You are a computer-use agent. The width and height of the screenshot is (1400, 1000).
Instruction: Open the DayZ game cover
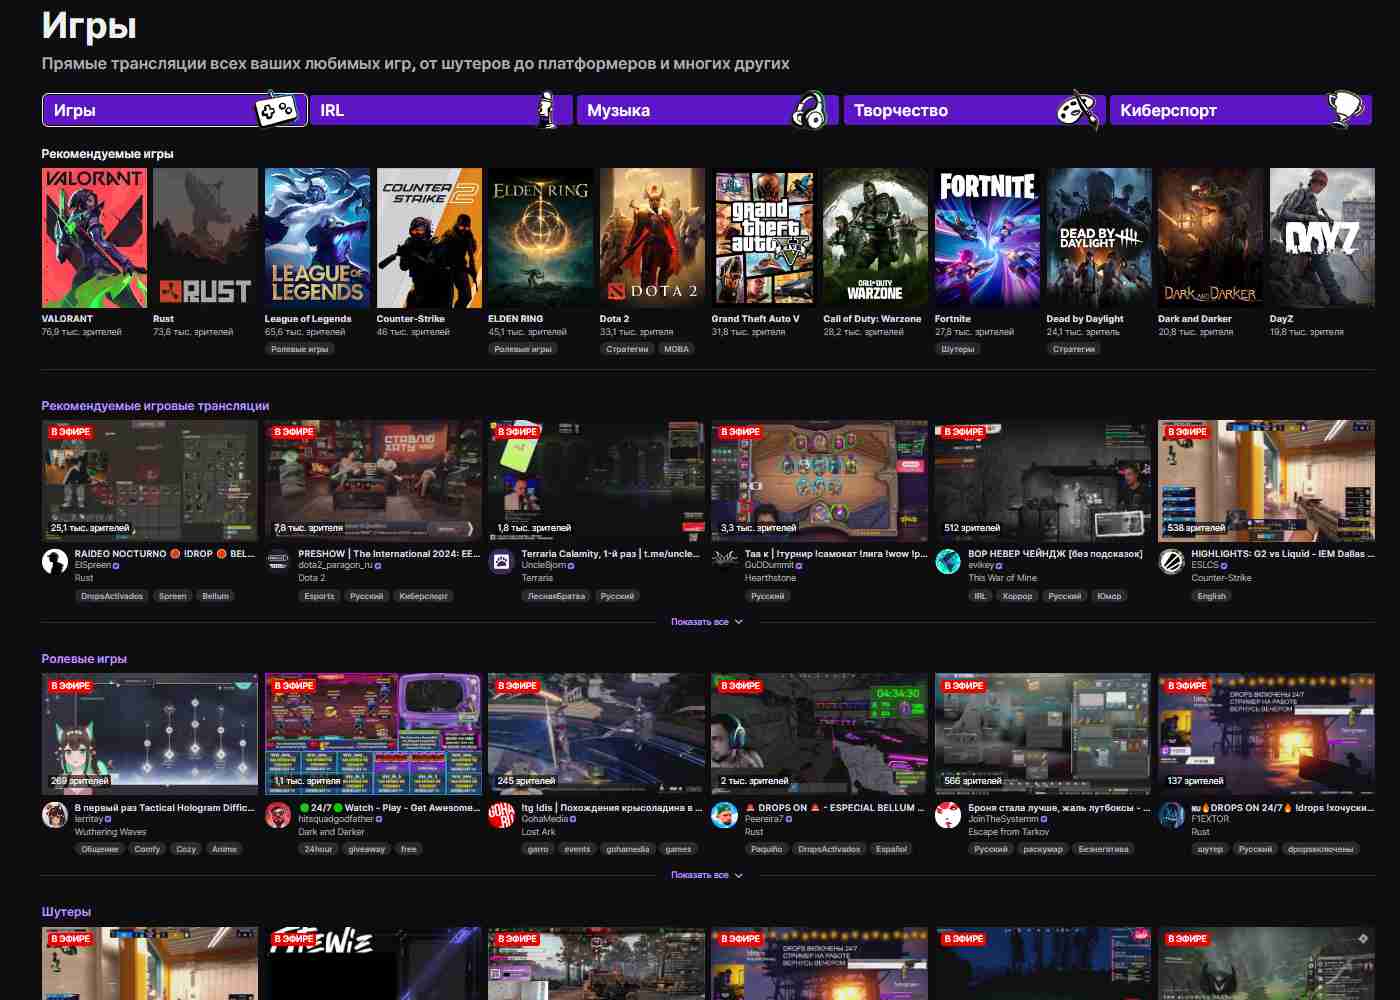coord(1322,238)
